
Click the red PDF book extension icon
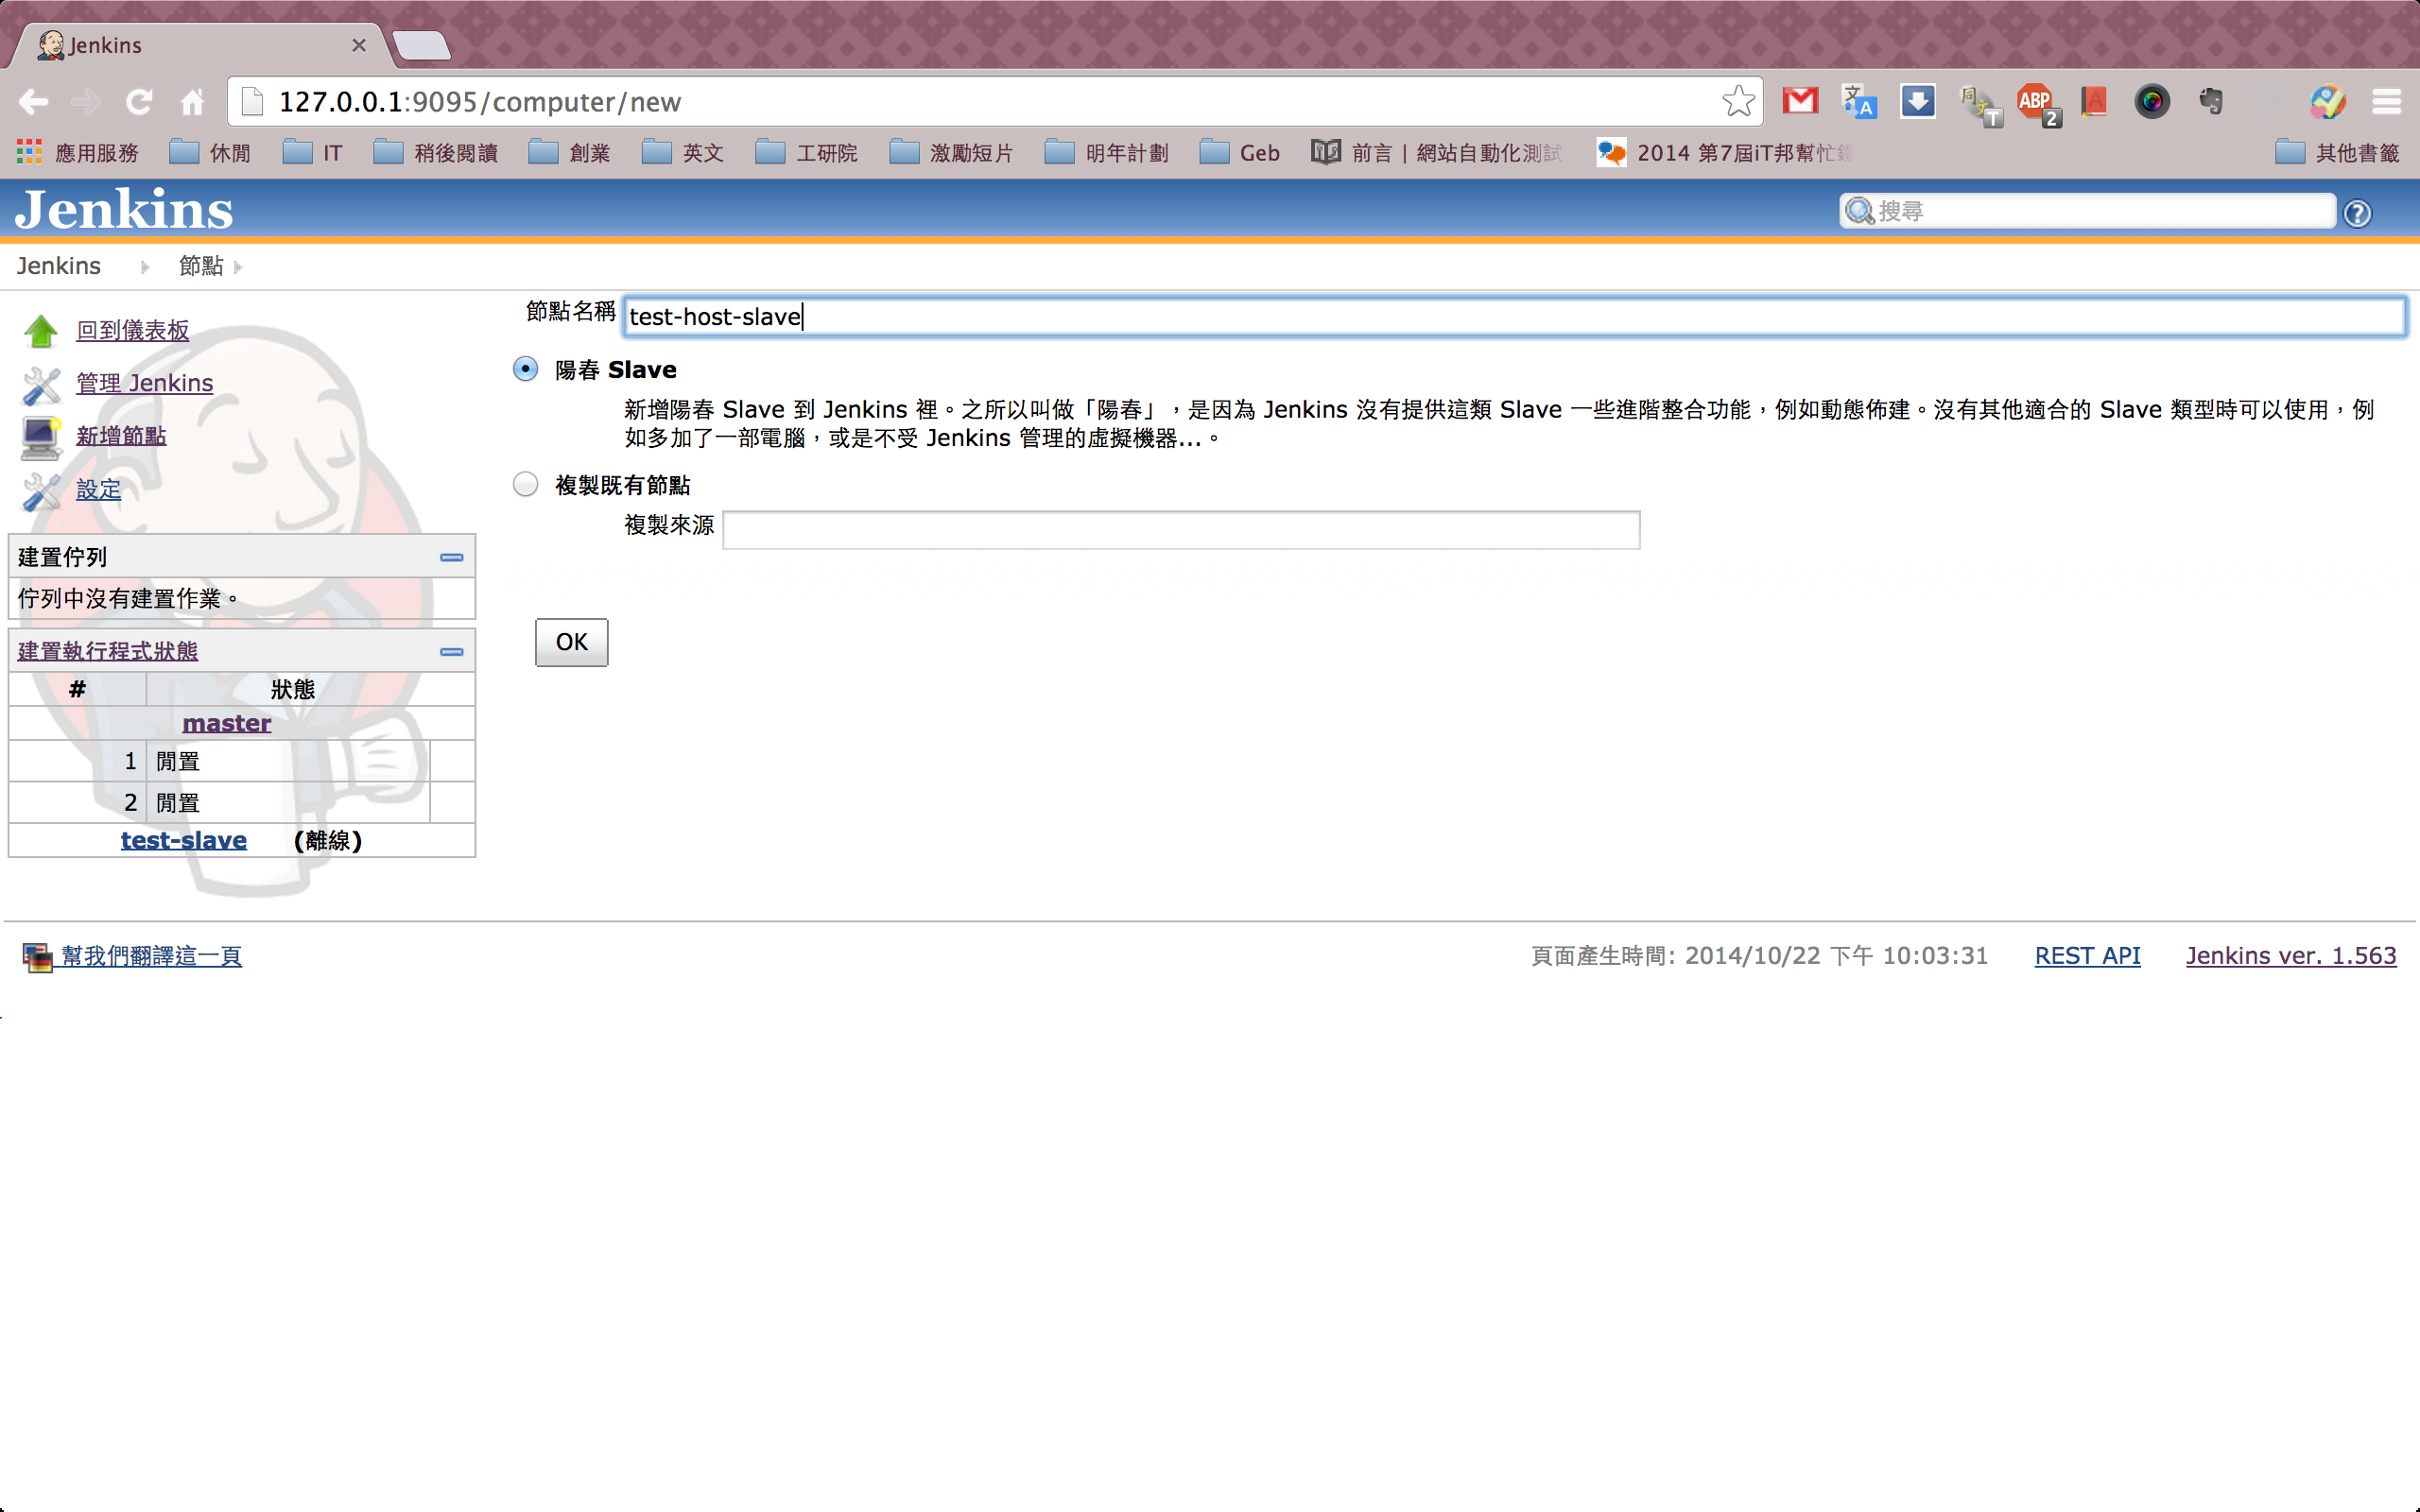2094,101
